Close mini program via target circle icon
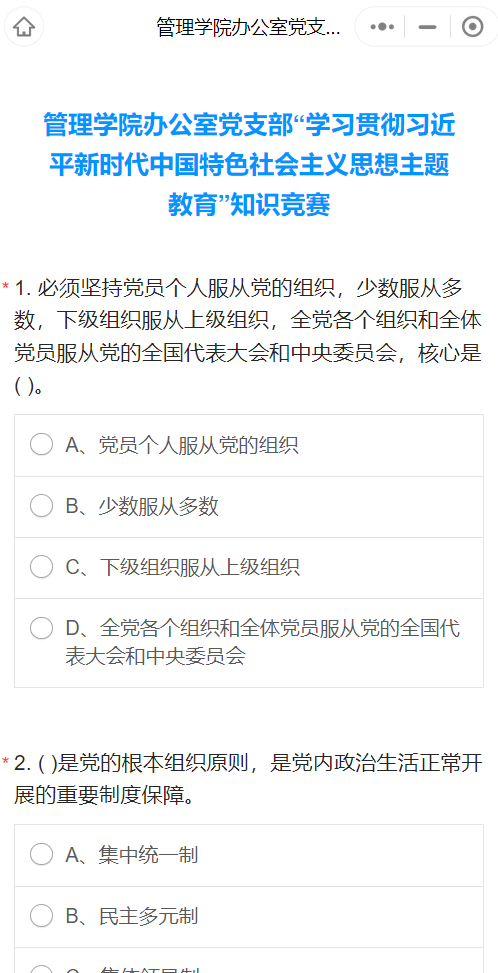The width and height of the screenshot is (498, 973). [x=473, y=27]
